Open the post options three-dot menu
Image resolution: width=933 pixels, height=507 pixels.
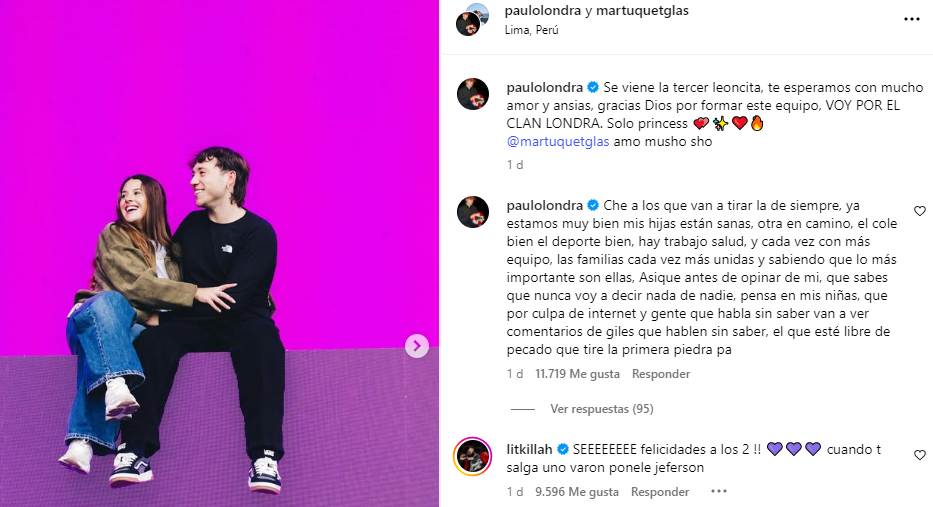click(x=912, y=20)
